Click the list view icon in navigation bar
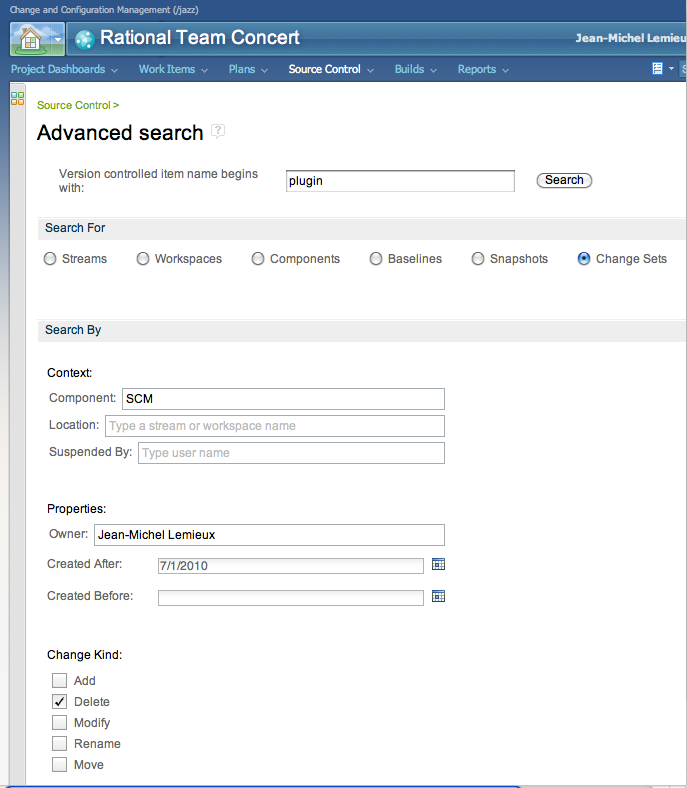This screenshot has height=788, width=687. 657,68
